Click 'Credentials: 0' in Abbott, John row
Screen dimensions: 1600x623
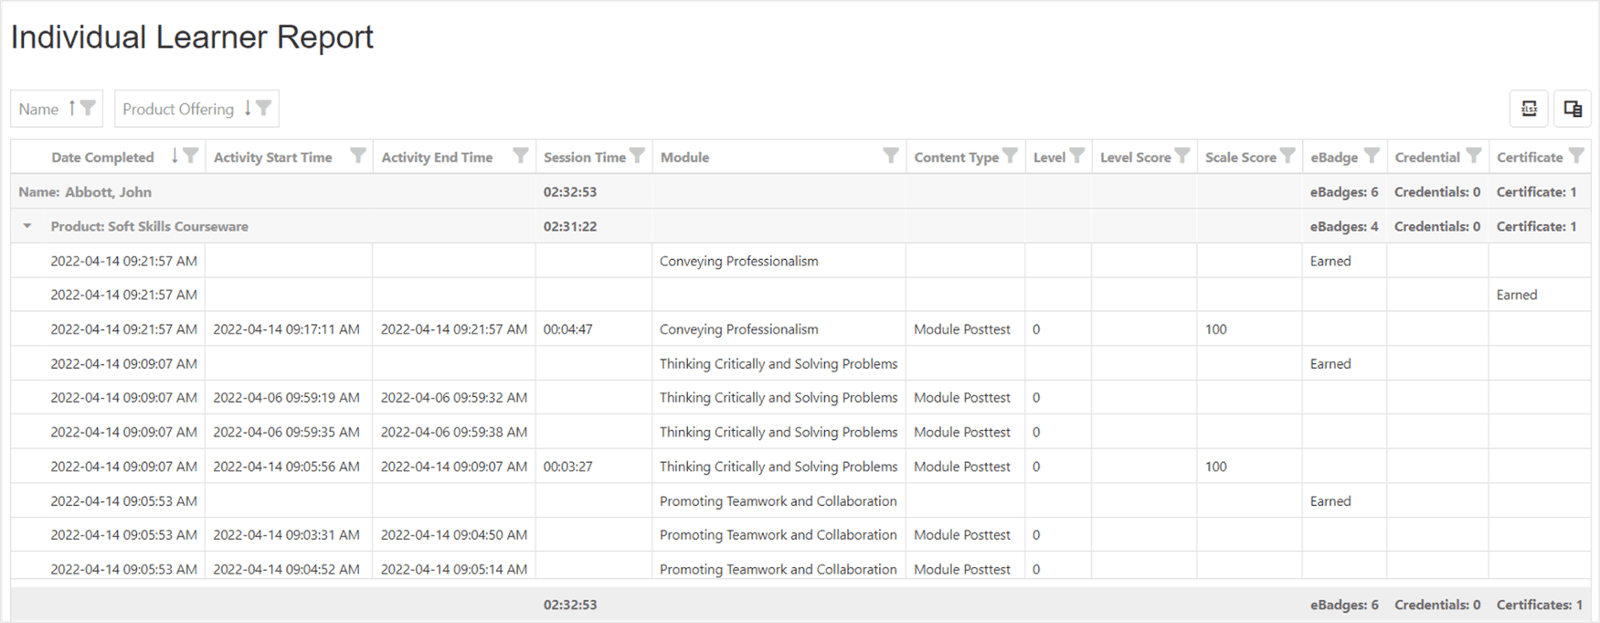(x=1437, y=192)
